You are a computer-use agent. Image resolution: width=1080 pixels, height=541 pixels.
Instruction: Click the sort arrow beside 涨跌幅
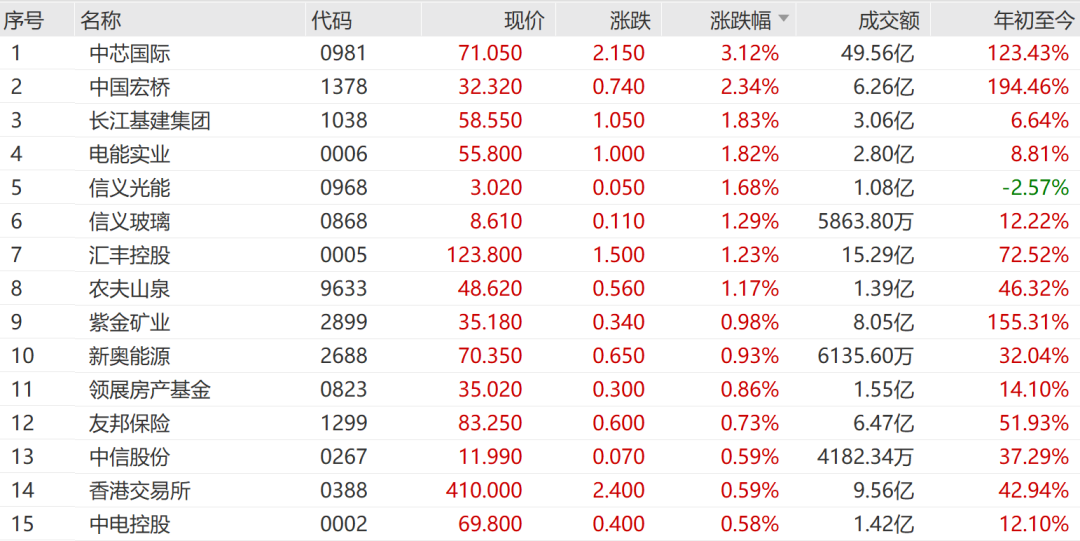click(784, 18)
